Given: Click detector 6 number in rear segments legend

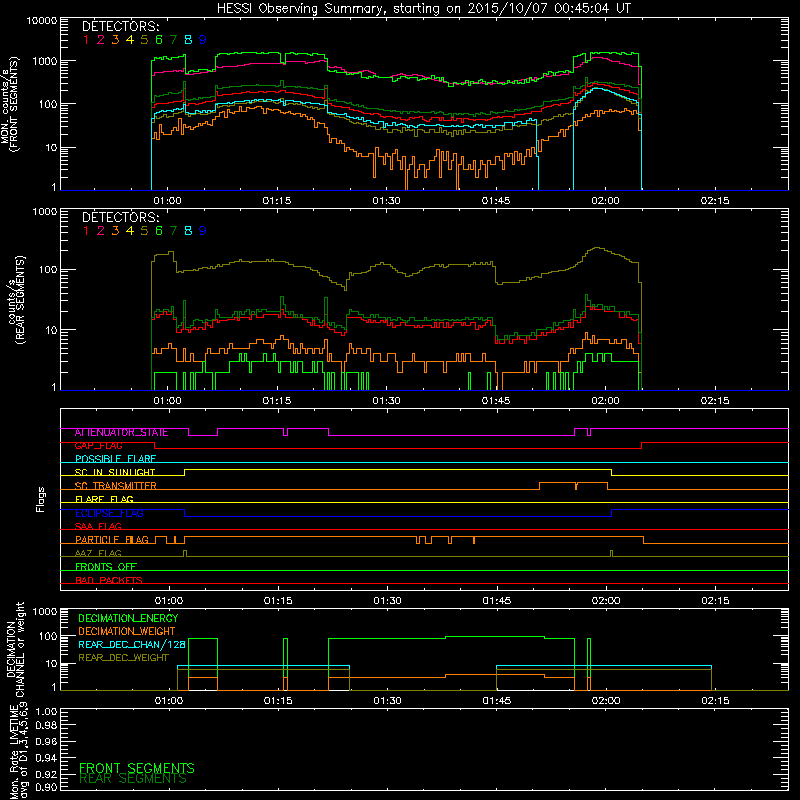Looking at the screenshot, I should point(159,231).
